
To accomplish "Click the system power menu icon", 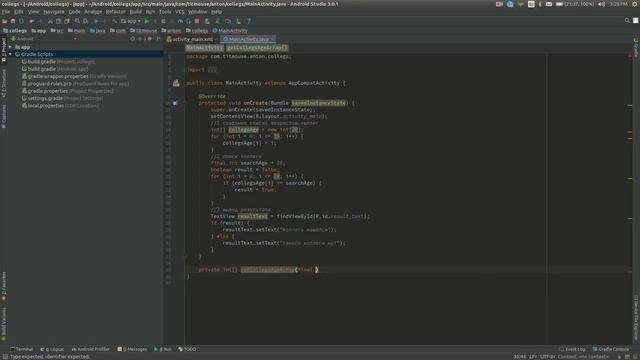I will click(635, 4).
